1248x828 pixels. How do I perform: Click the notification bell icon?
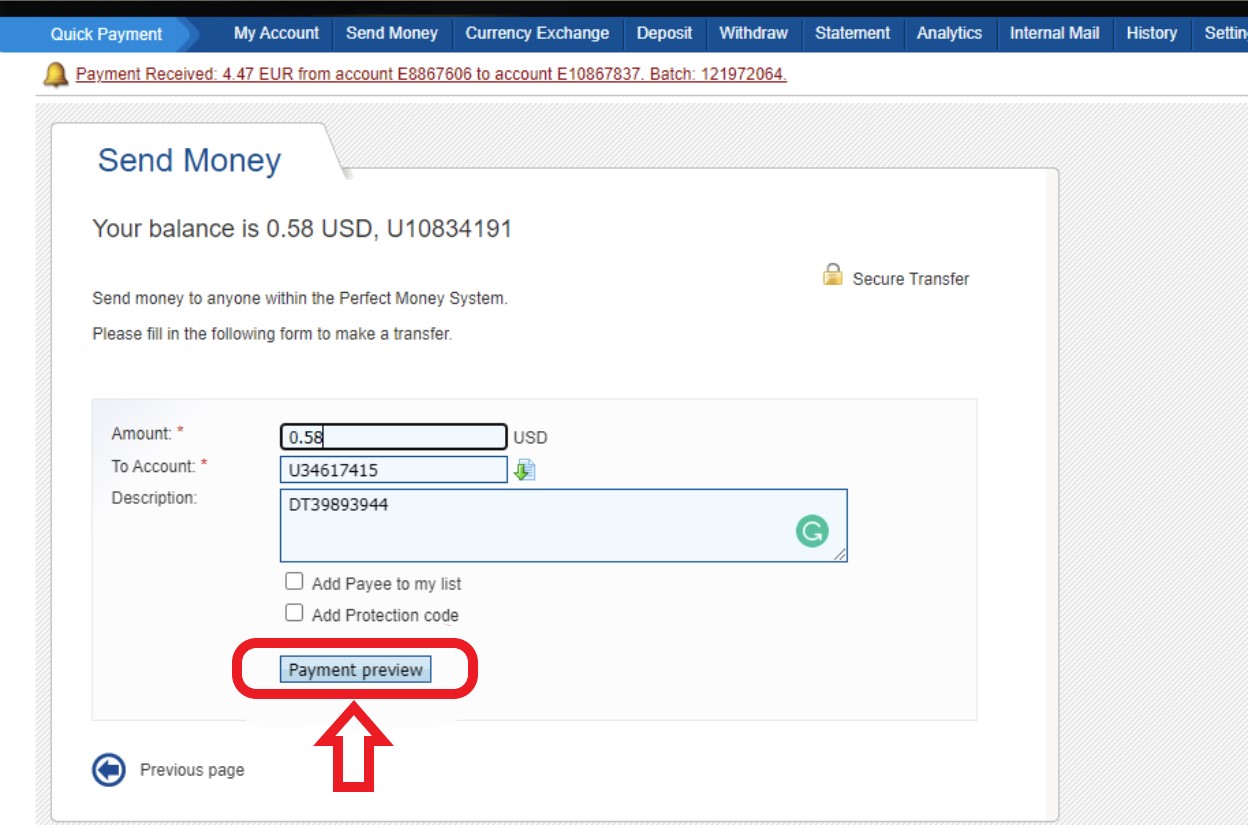coord(57,74)
